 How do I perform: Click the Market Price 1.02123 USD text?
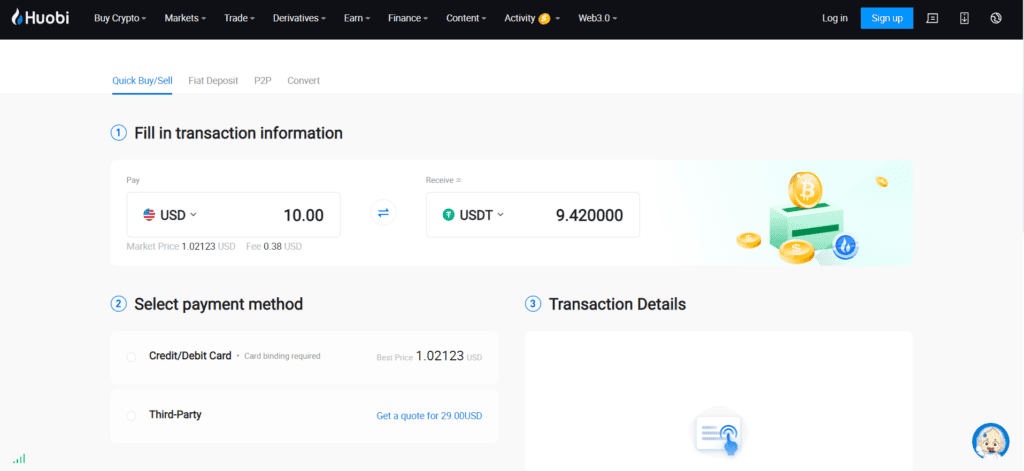[181, 247]
